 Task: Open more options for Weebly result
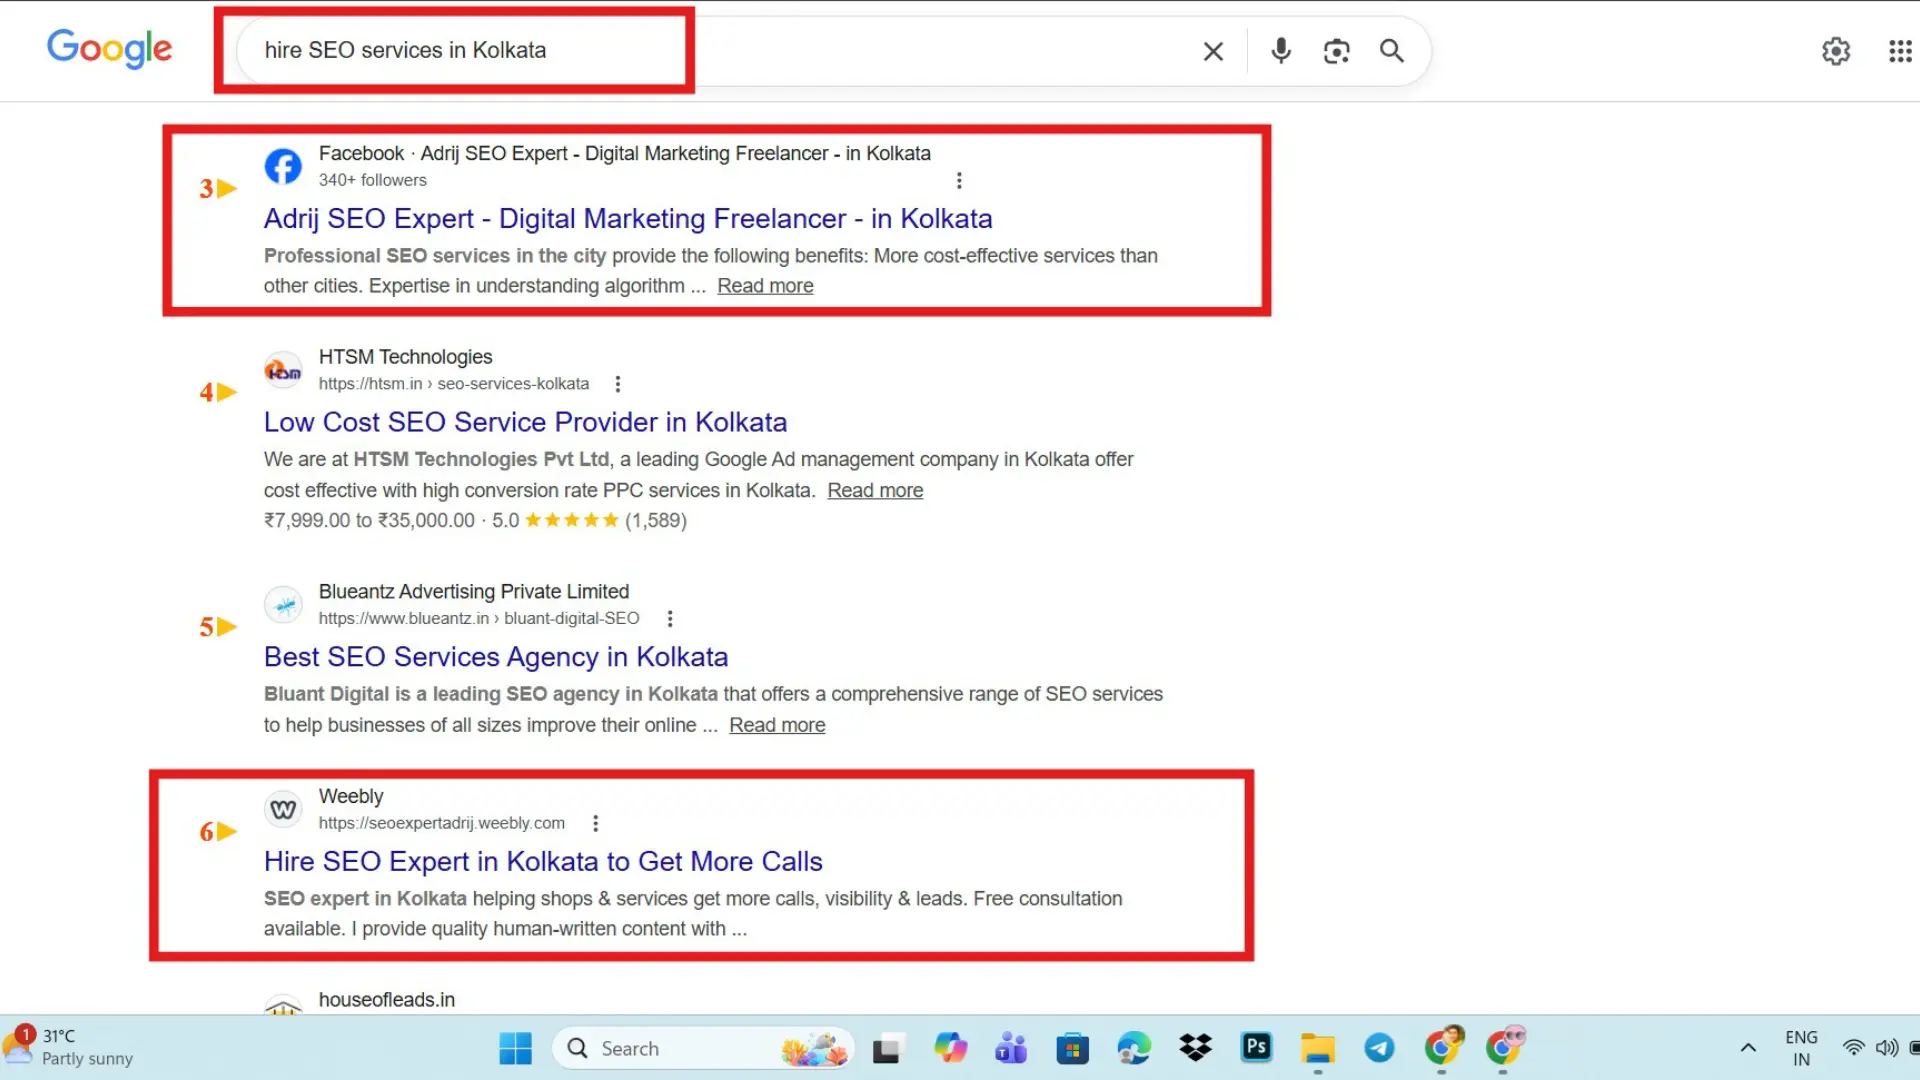pyautogui.click(x=596, y=823)
